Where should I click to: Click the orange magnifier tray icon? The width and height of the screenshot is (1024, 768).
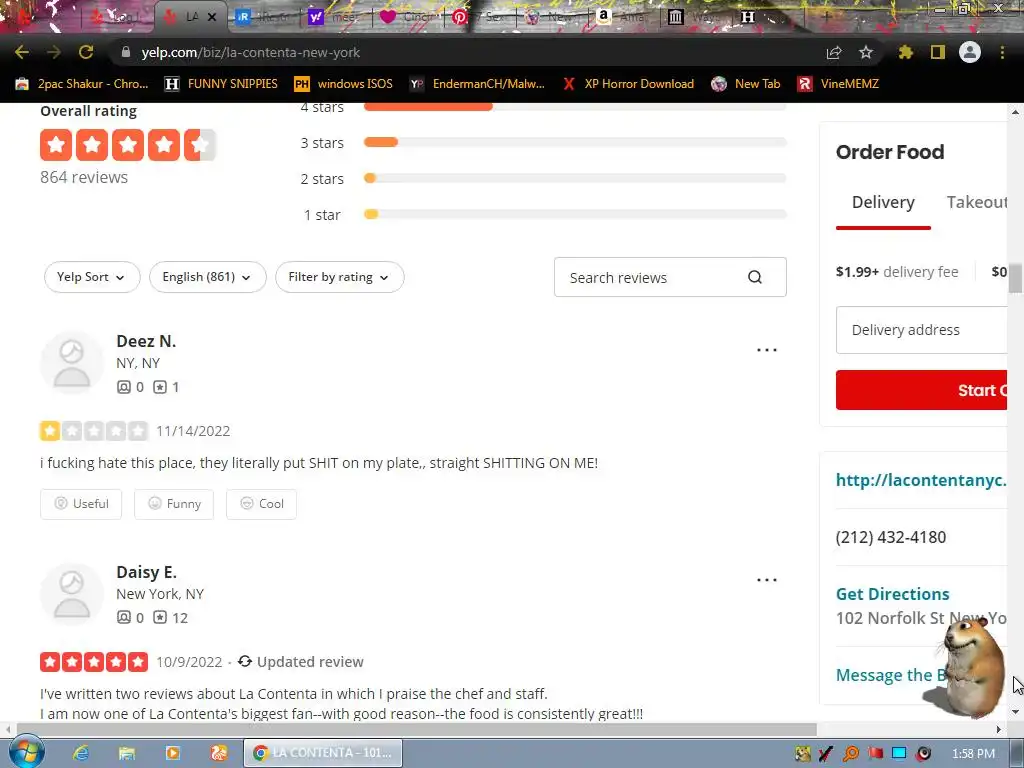point(851,754)
